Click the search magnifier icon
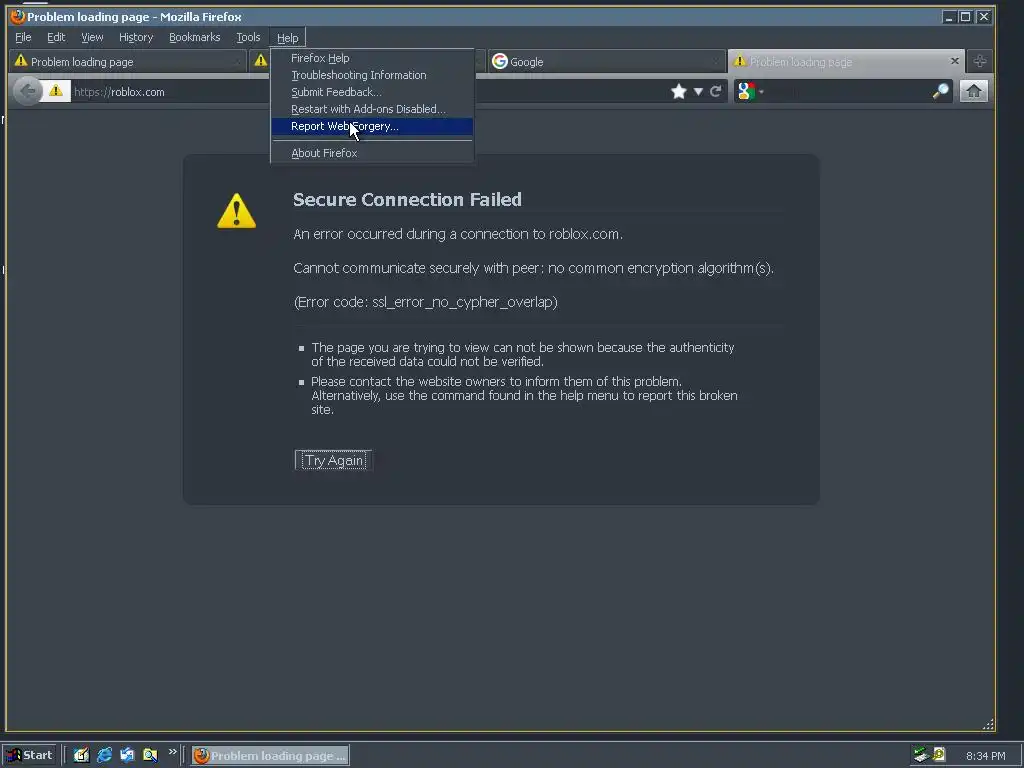The image size is (1024, 768). [940, 91]
